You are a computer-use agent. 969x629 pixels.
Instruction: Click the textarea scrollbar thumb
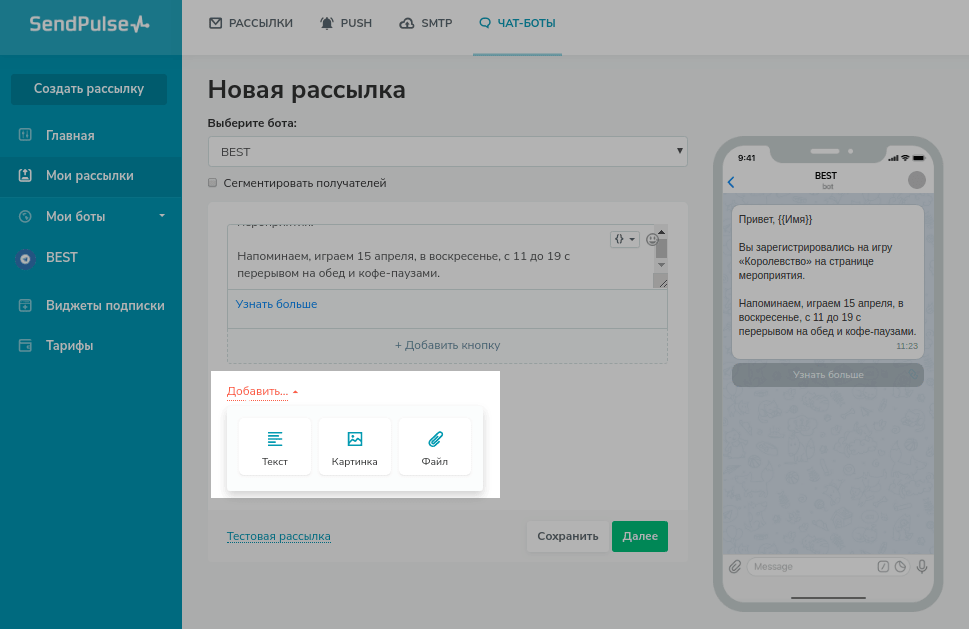tap(661, 248)
